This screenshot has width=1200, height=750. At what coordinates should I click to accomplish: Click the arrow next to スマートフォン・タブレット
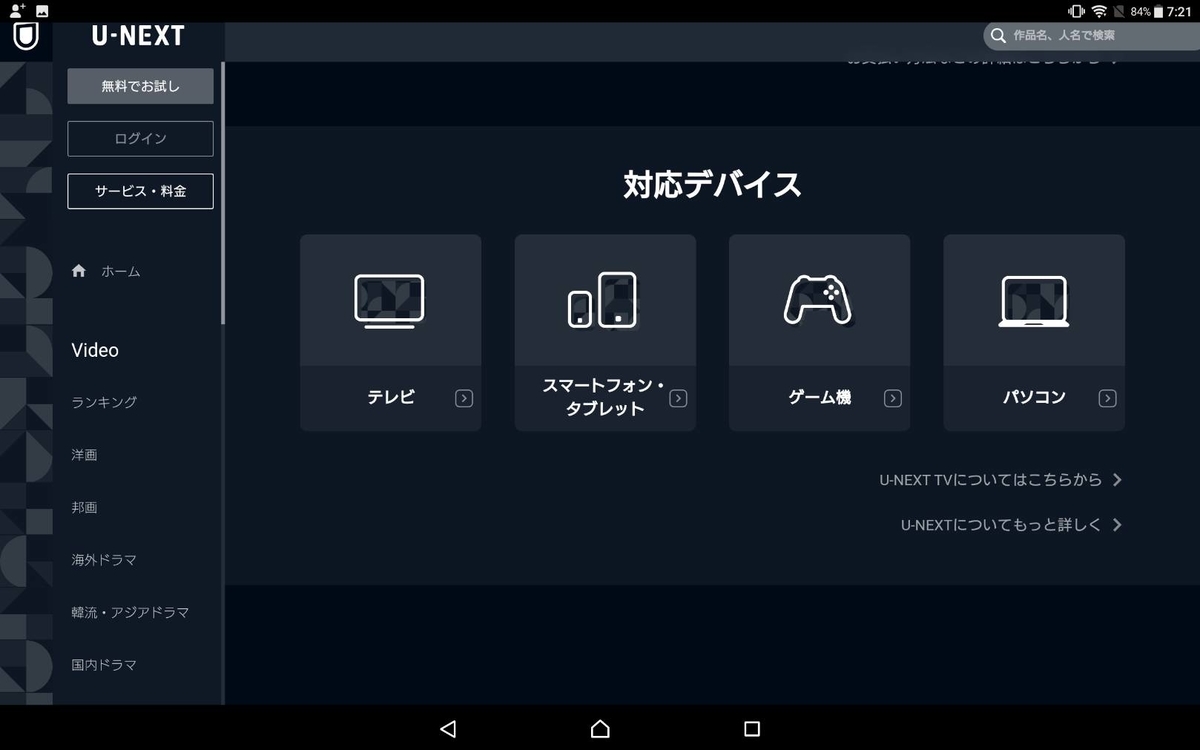(678, 398)
